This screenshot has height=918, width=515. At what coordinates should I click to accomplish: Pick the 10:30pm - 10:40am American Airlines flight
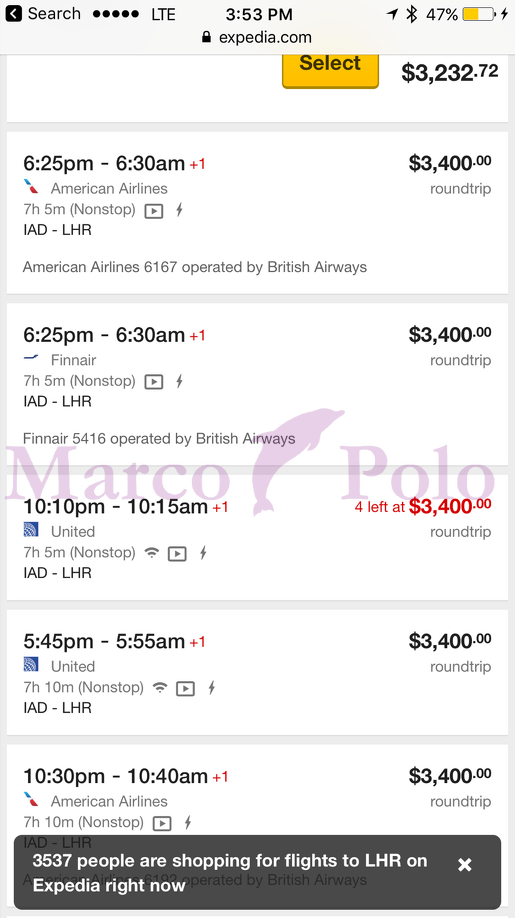pyautogui.click(x=258, y=789)
